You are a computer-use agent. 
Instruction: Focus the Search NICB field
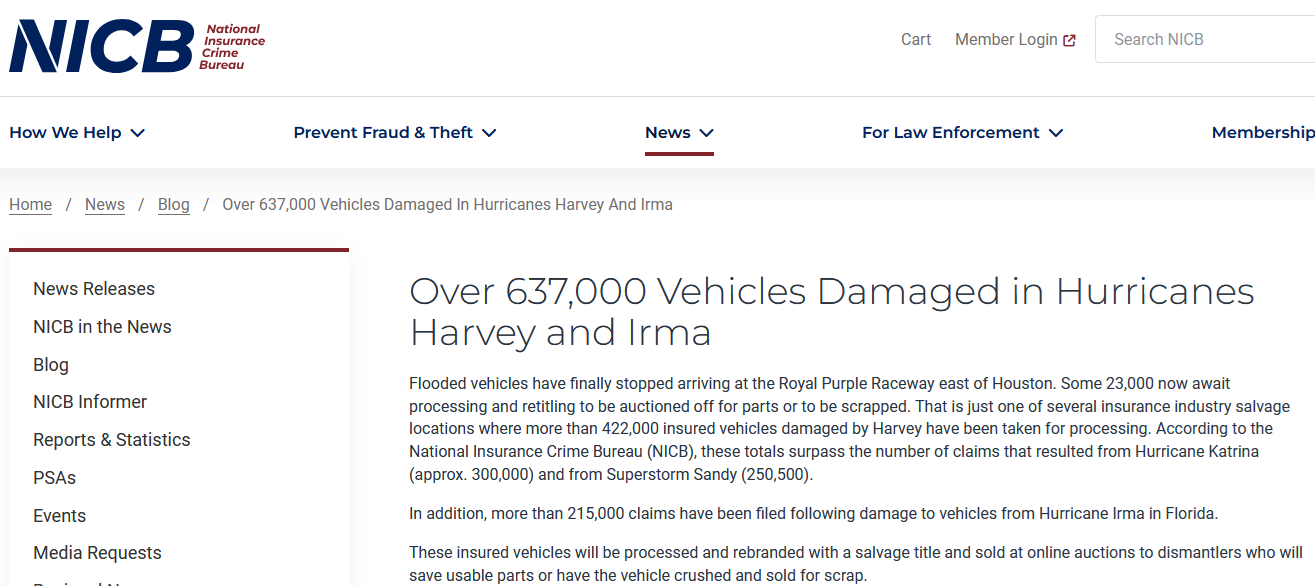click(1205, 40)
